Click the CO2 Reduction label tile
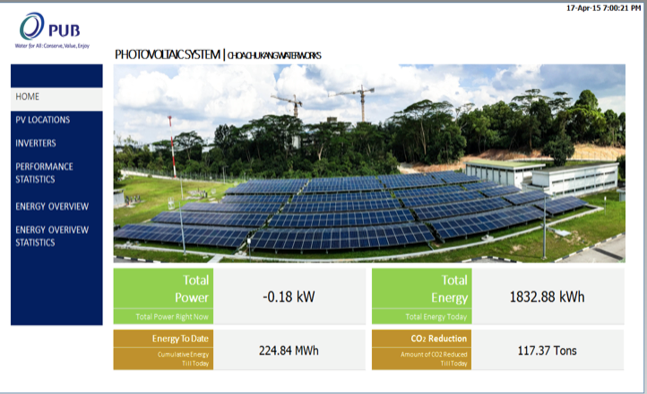The image size is (647, 394). click(422, 349)
